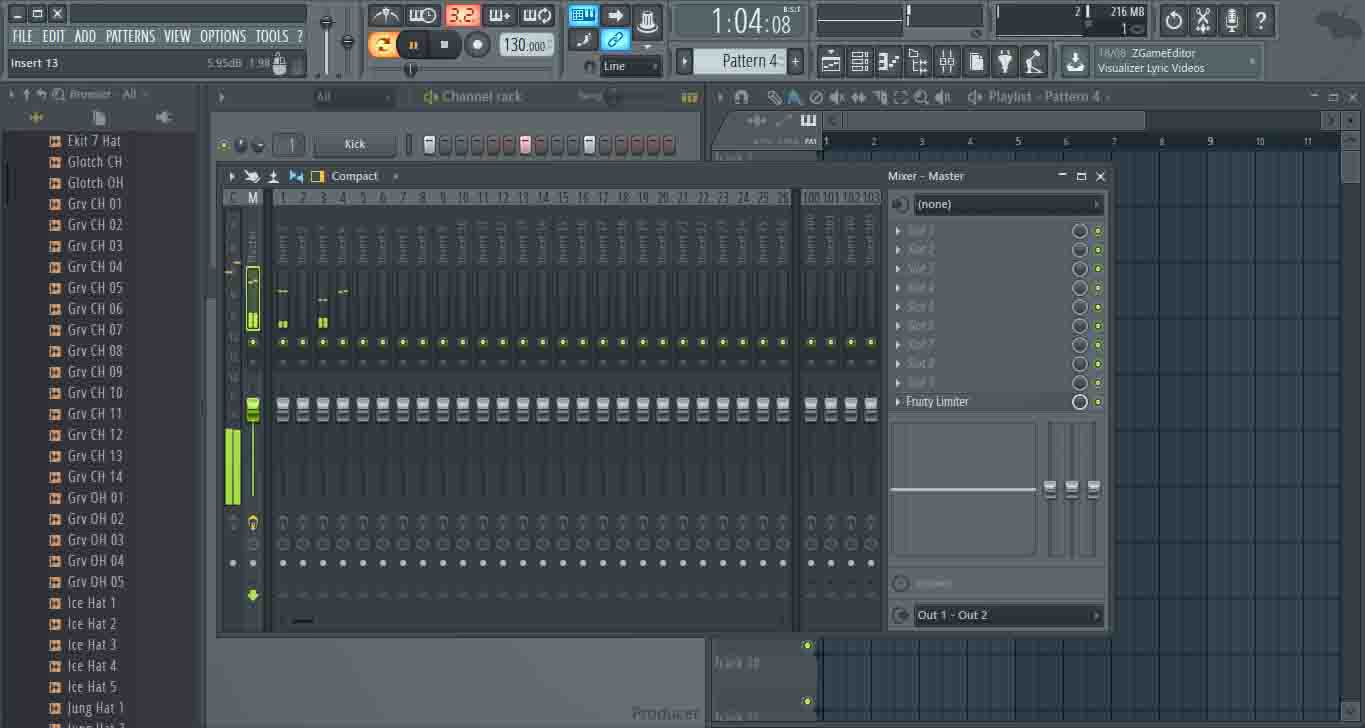Toggle the 3.2 countdown before recording

pos(462,15)
